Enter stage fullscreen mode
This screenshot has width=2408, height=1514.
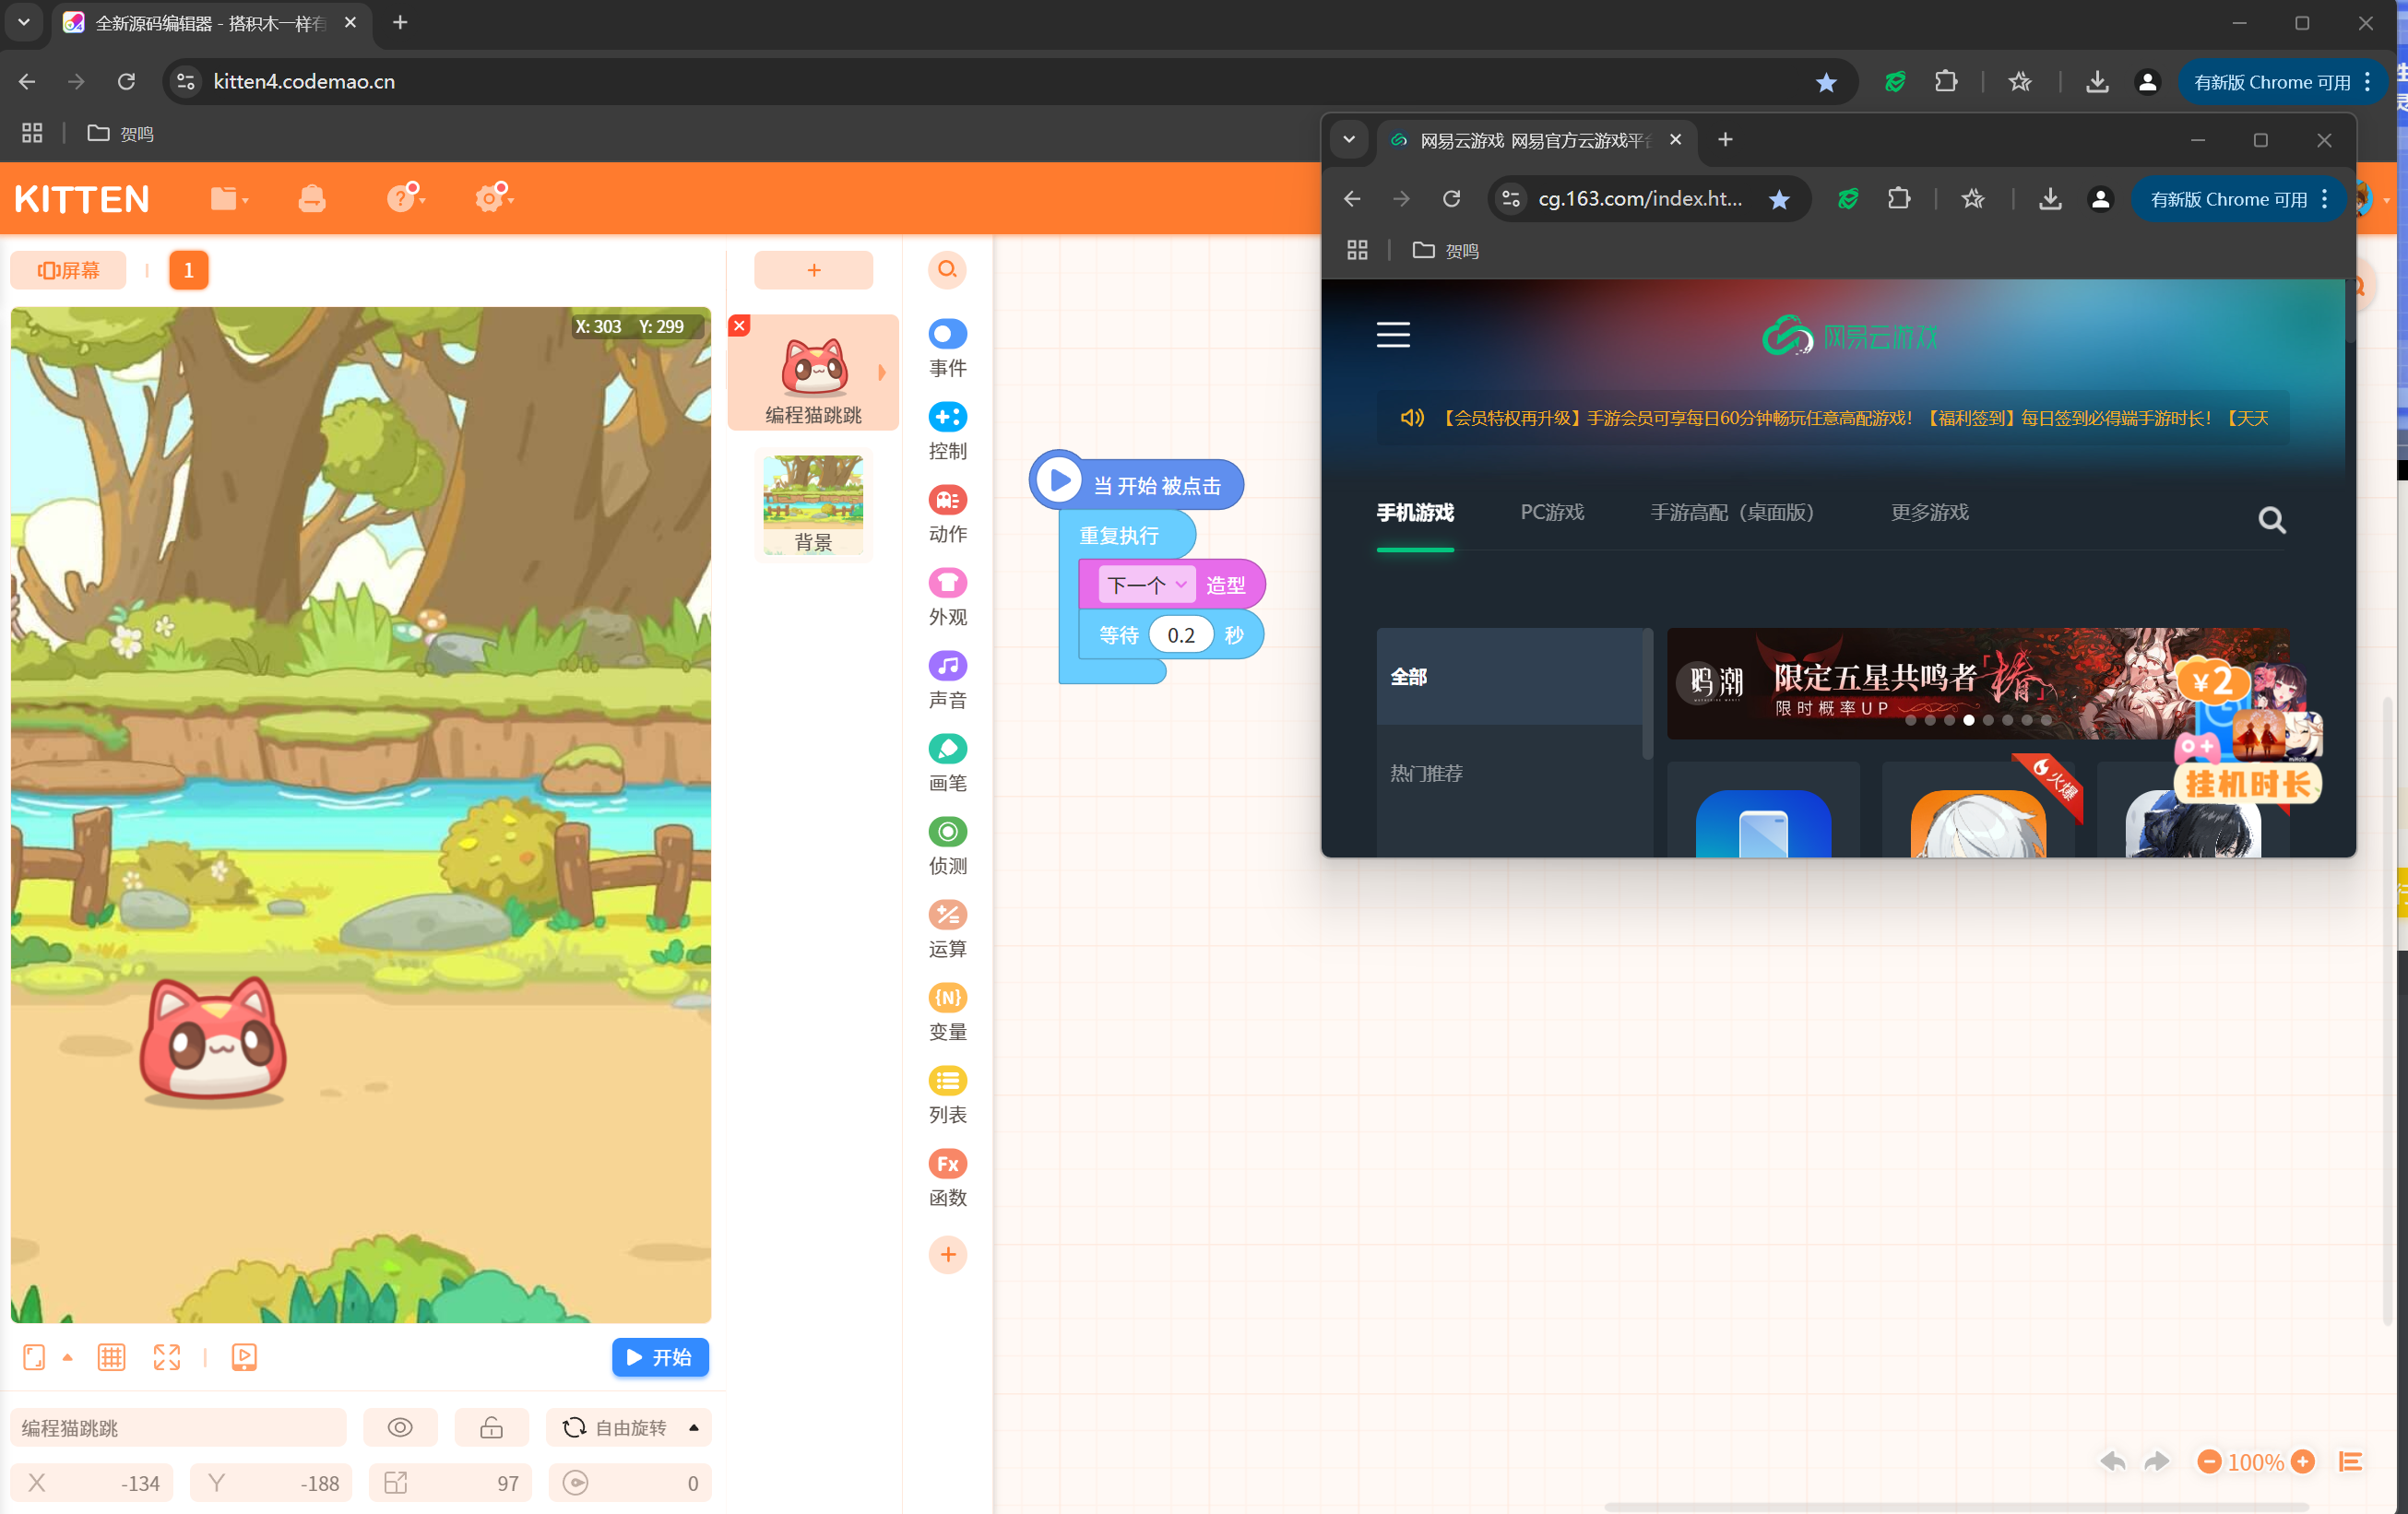(167, 1357)
